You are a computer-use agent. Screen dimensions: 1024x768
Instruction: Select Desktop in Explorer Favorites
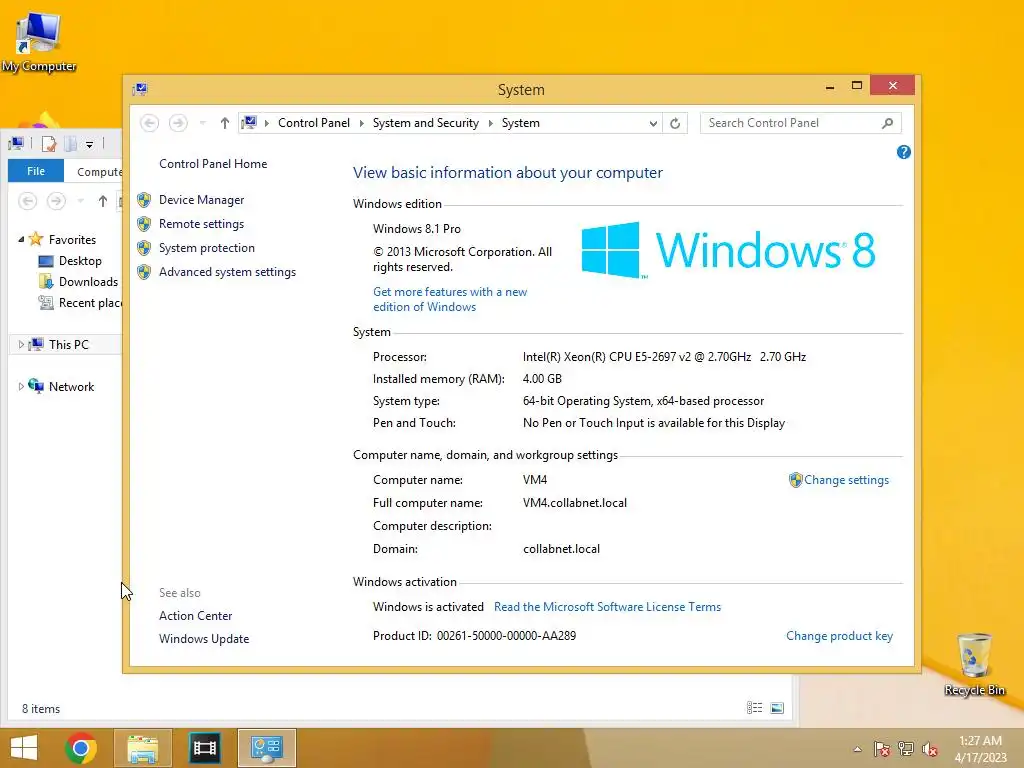click(80, 261)
